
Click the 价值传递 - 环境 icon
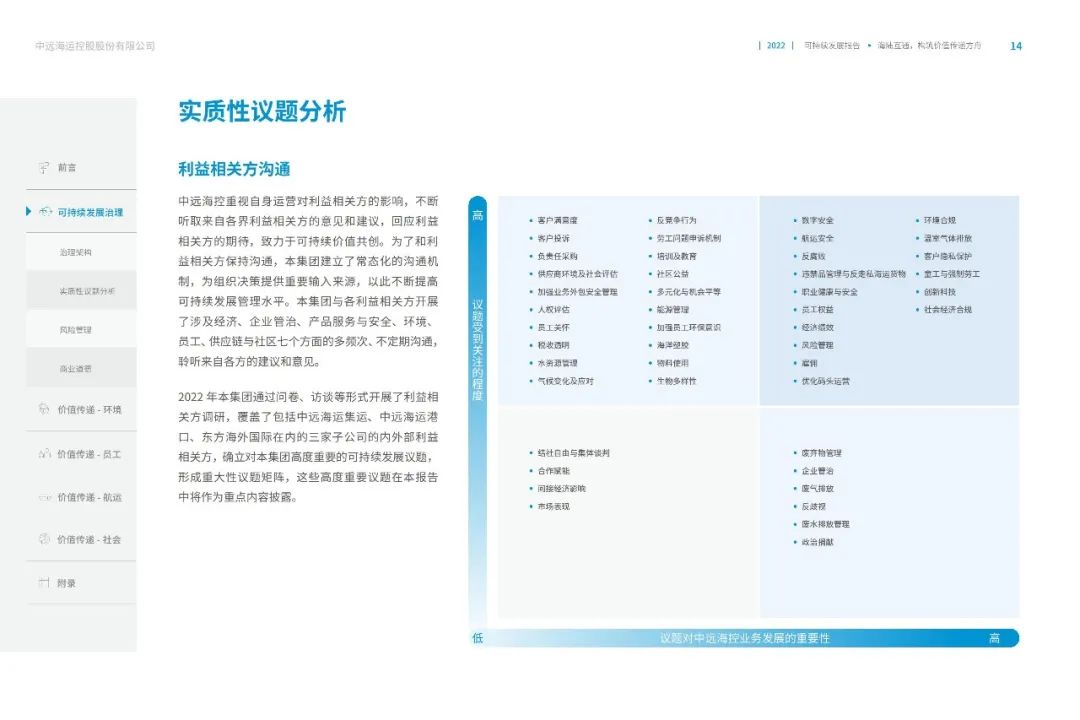[x=44, y=409]
